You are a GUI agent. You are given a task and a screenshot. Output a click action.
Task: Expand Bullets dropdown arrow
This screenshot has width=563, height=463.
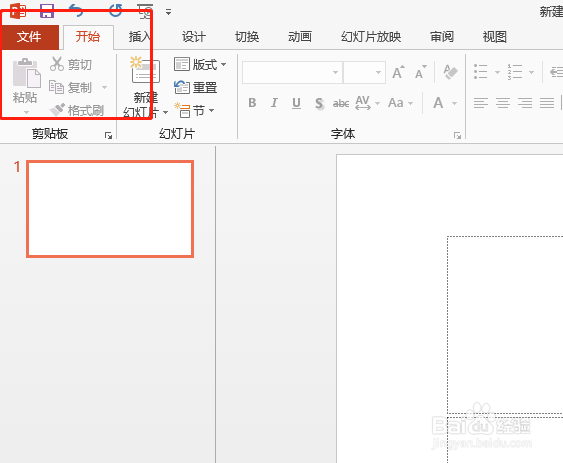pos(497,72)
